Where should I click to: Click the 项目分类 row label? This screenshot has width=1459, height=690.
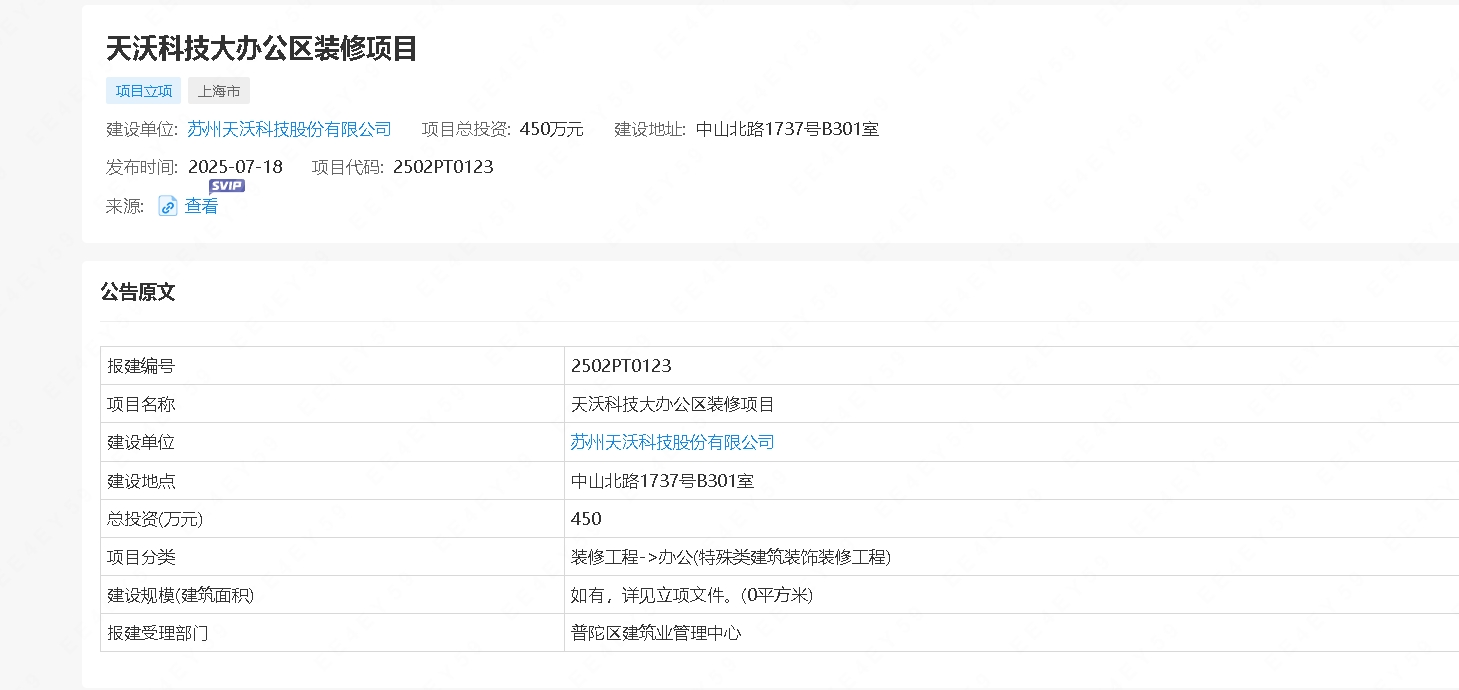click(x=141, y=557)
